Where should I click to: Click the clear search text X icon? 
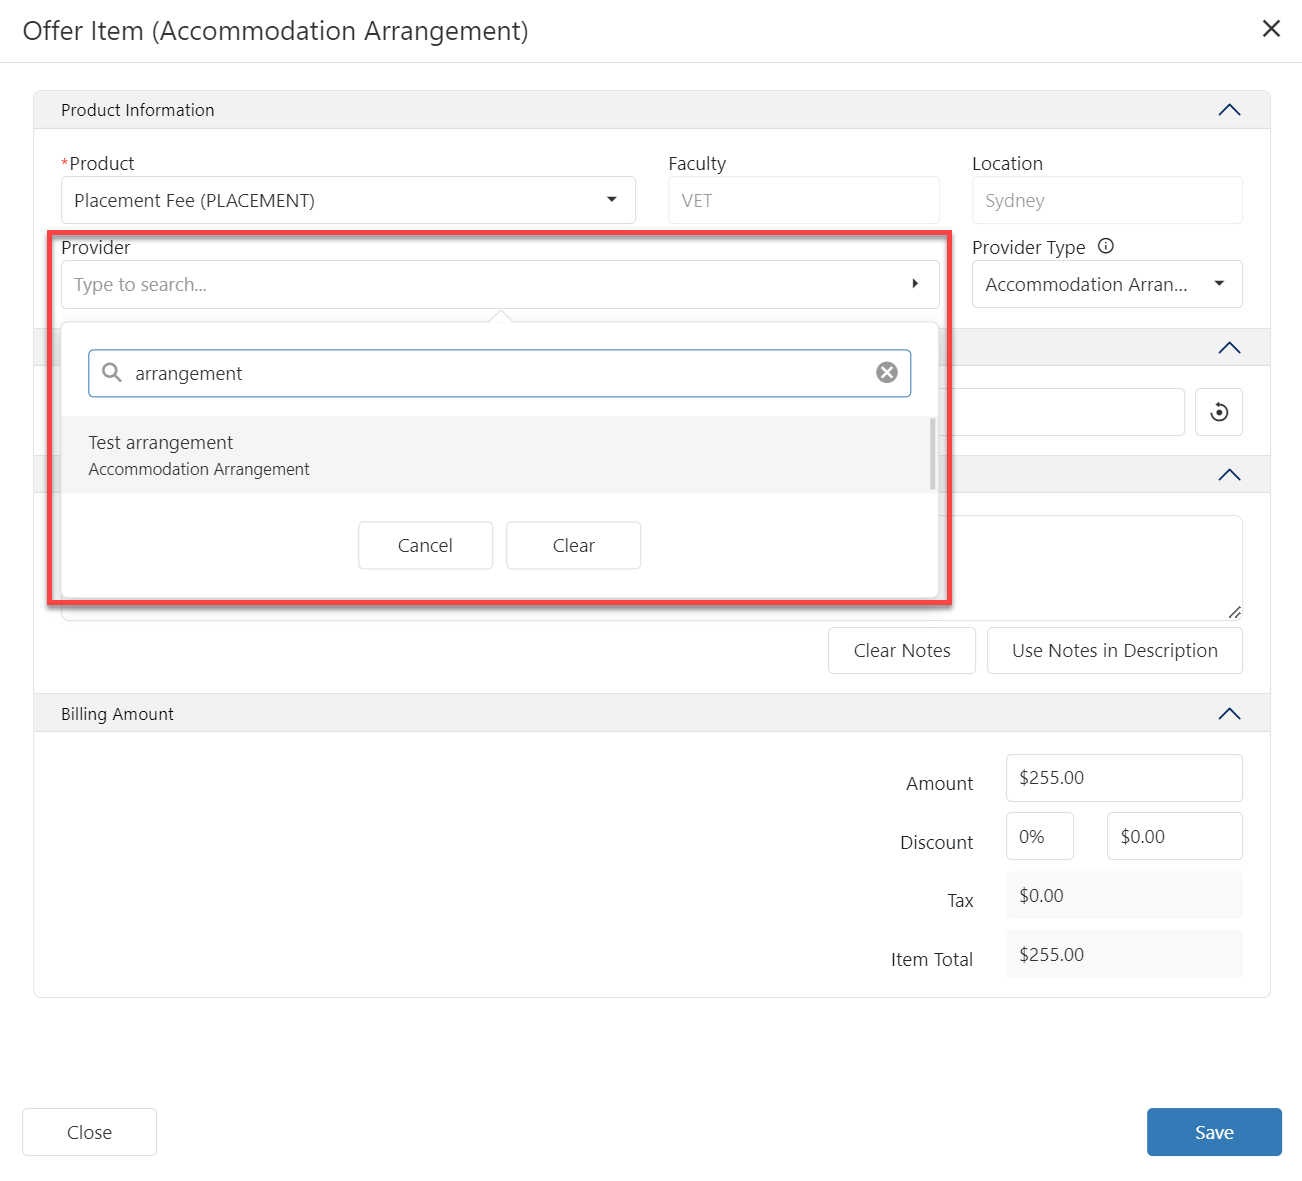[x=886, y=373]
